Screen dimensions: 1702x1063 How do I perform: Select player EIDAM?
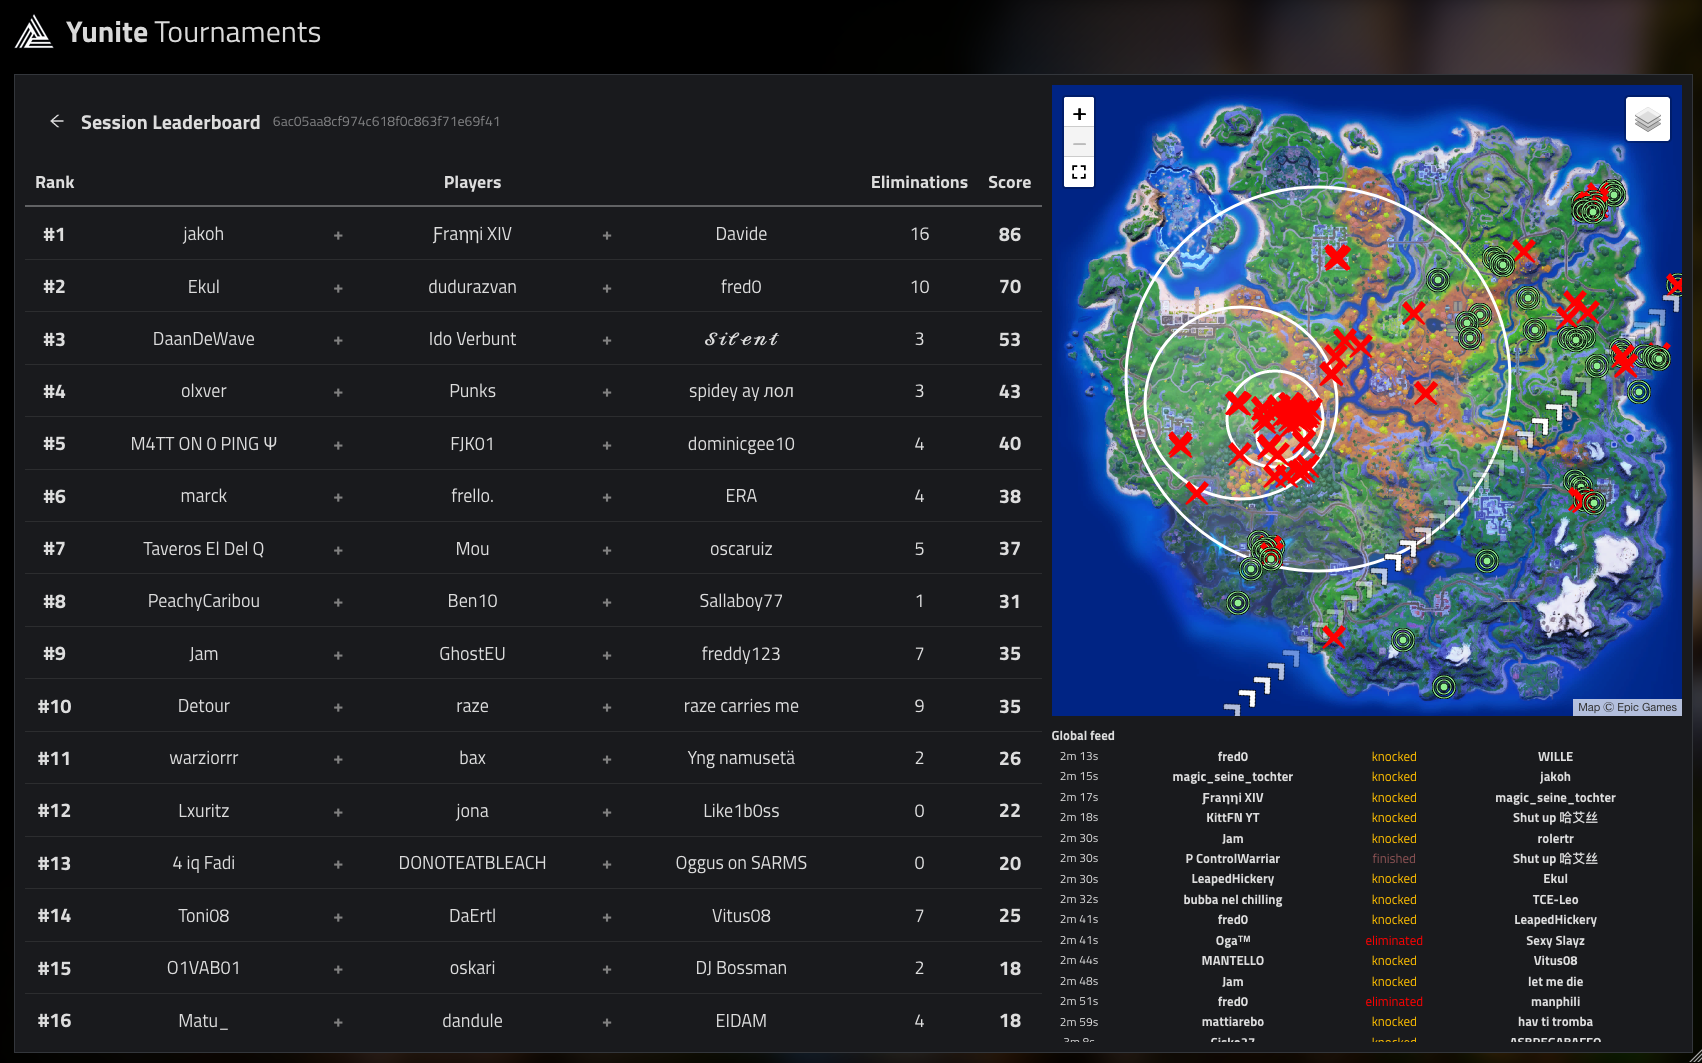coord(741,1021)
